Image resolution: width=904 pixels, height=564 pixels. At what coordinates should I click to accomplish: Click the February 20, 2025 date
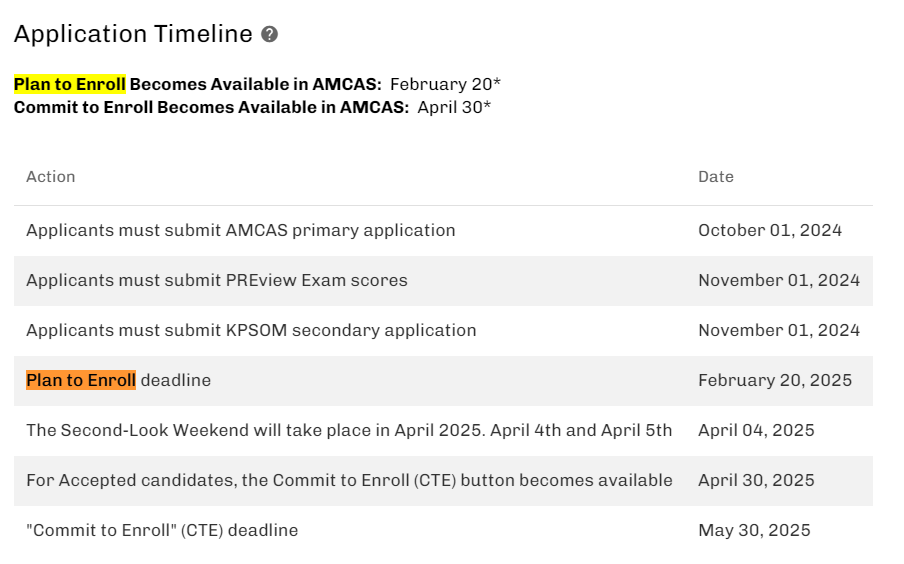pos(775,380)
